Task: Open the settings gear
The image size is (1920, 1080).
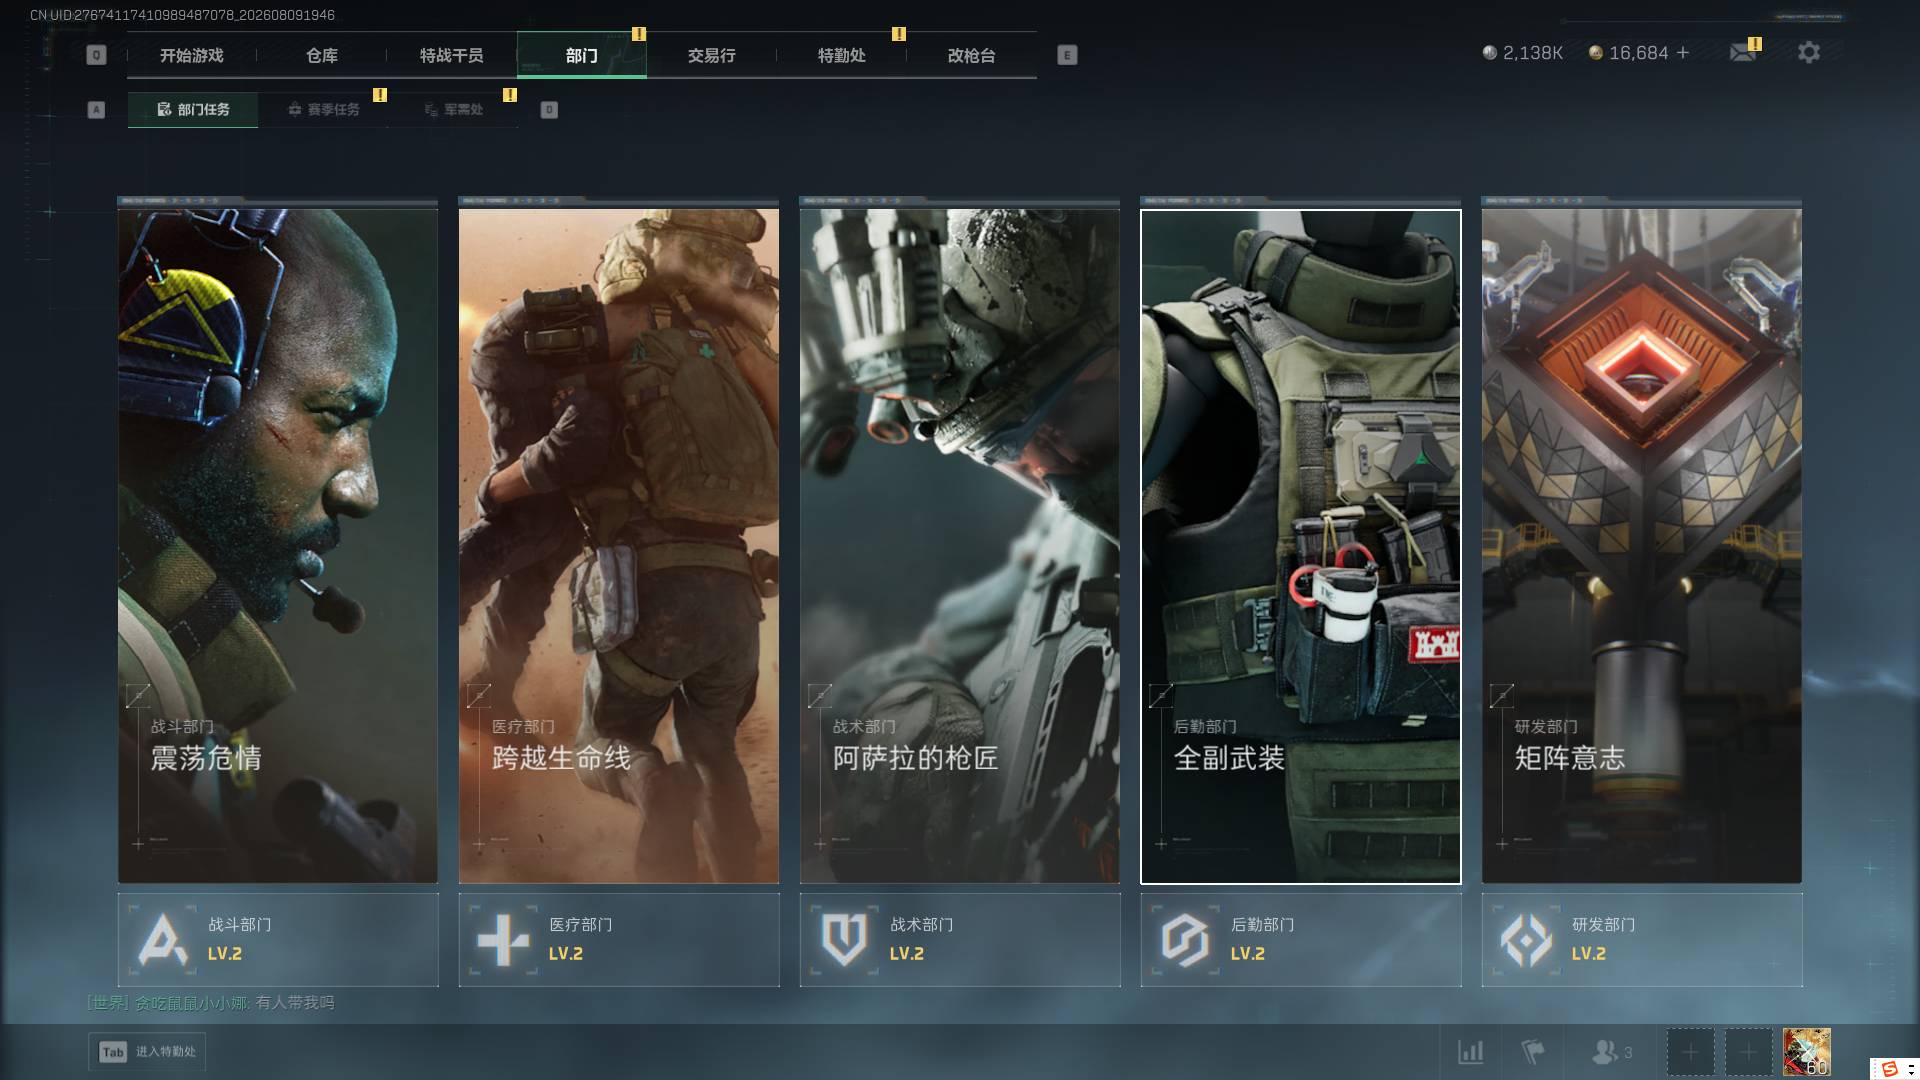Action: point(1809,52)
